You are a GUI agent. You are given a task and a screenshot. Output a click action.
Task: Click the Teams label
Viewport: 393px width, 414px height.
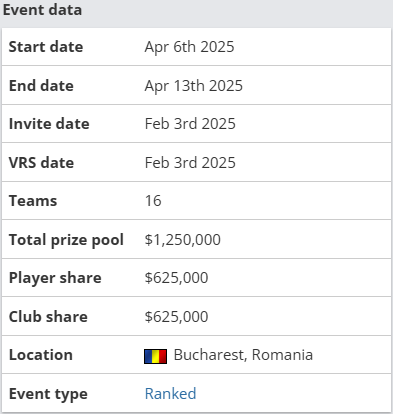33,201
